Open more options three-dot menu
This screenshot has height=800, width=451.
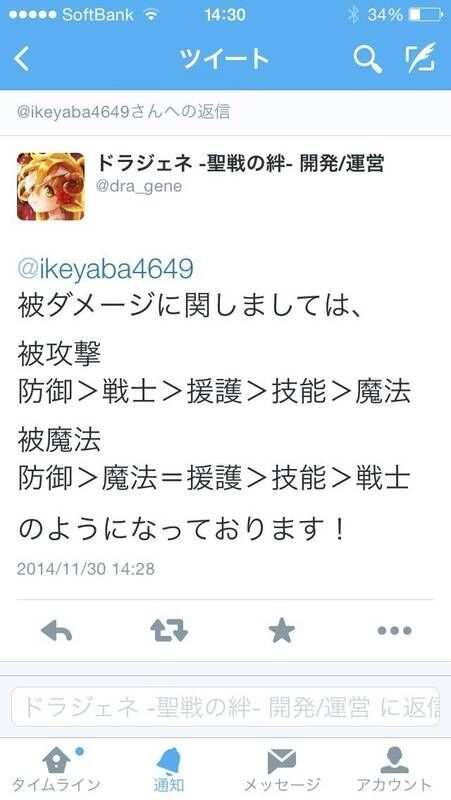click(x=394, y=631)
